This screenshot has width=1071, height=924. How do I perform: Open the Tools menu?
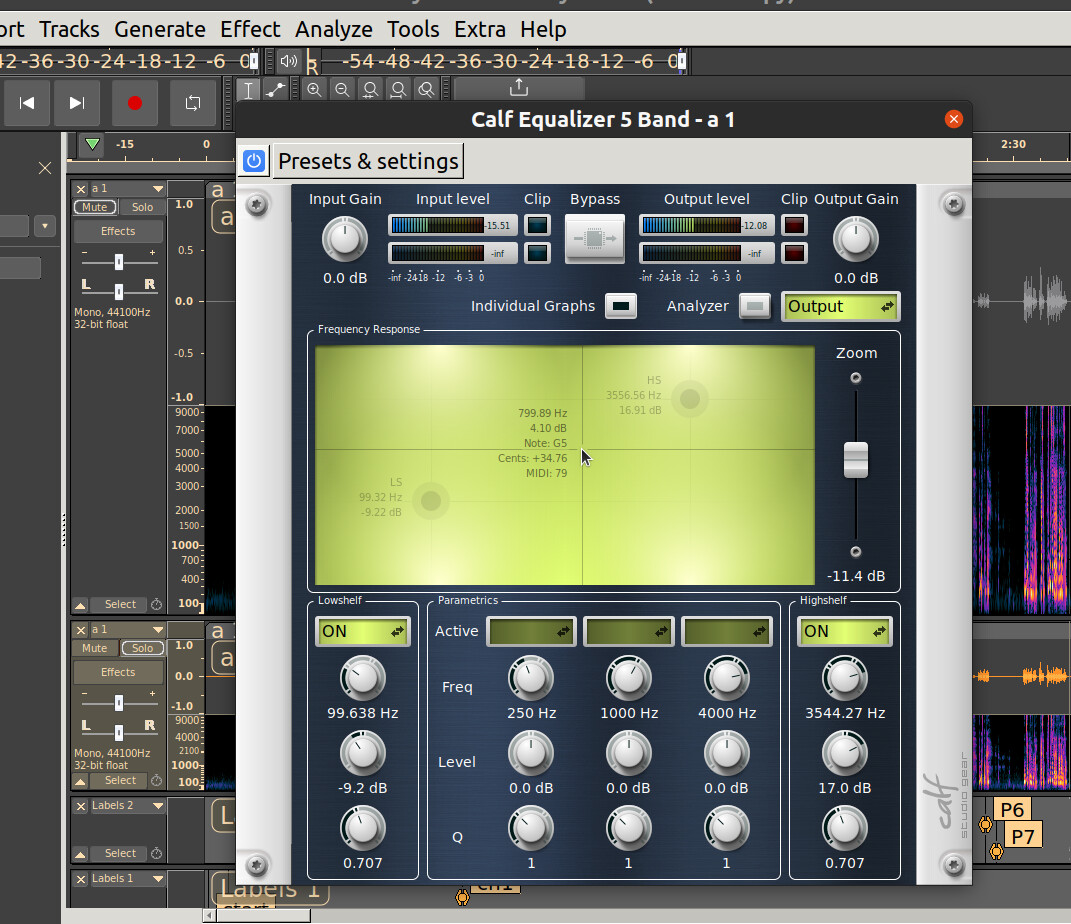click(413, 29)
